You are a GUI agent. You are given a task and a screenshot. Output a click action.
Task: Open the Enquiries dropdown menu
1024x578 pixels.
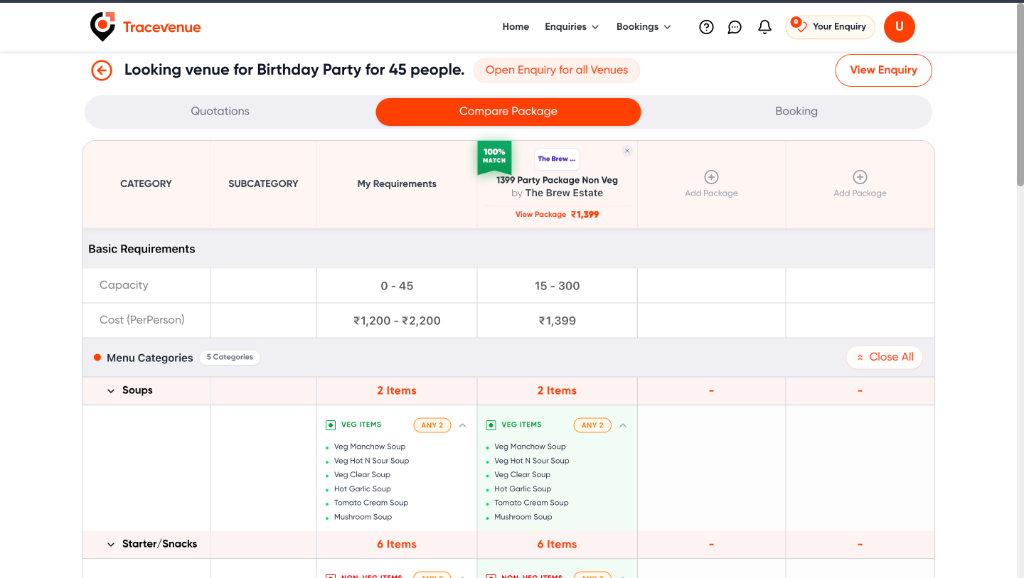(x=571, y=27)
